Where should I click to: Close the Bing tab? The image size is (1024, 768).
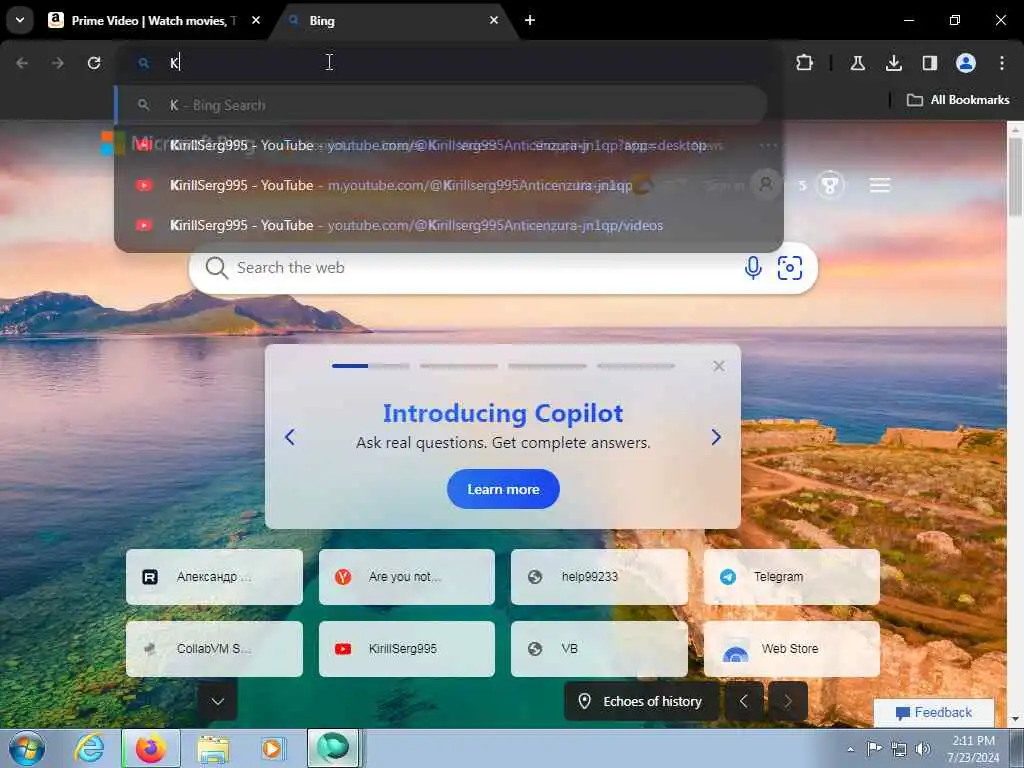coord(494,20)
